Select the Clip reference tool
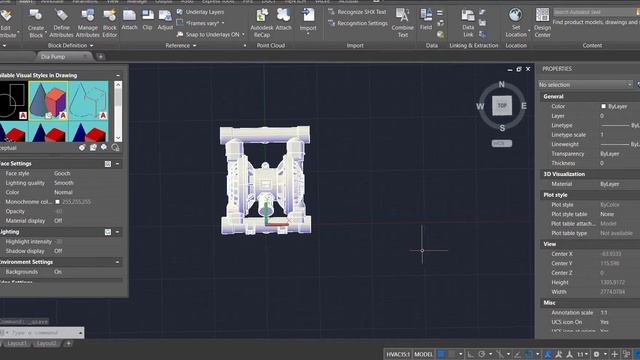640x360 pixels. tap(147, 20)
